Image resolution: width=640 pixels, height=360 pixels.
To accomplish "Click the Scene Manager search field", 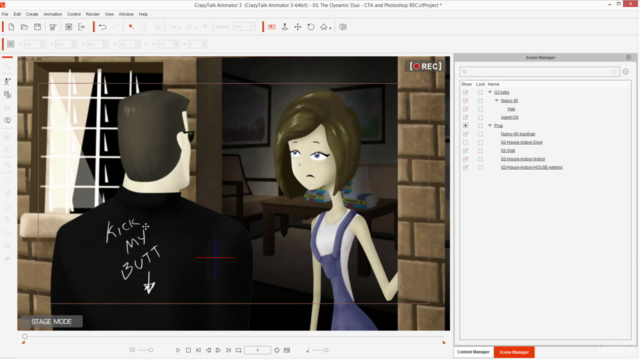I will 539,72.
